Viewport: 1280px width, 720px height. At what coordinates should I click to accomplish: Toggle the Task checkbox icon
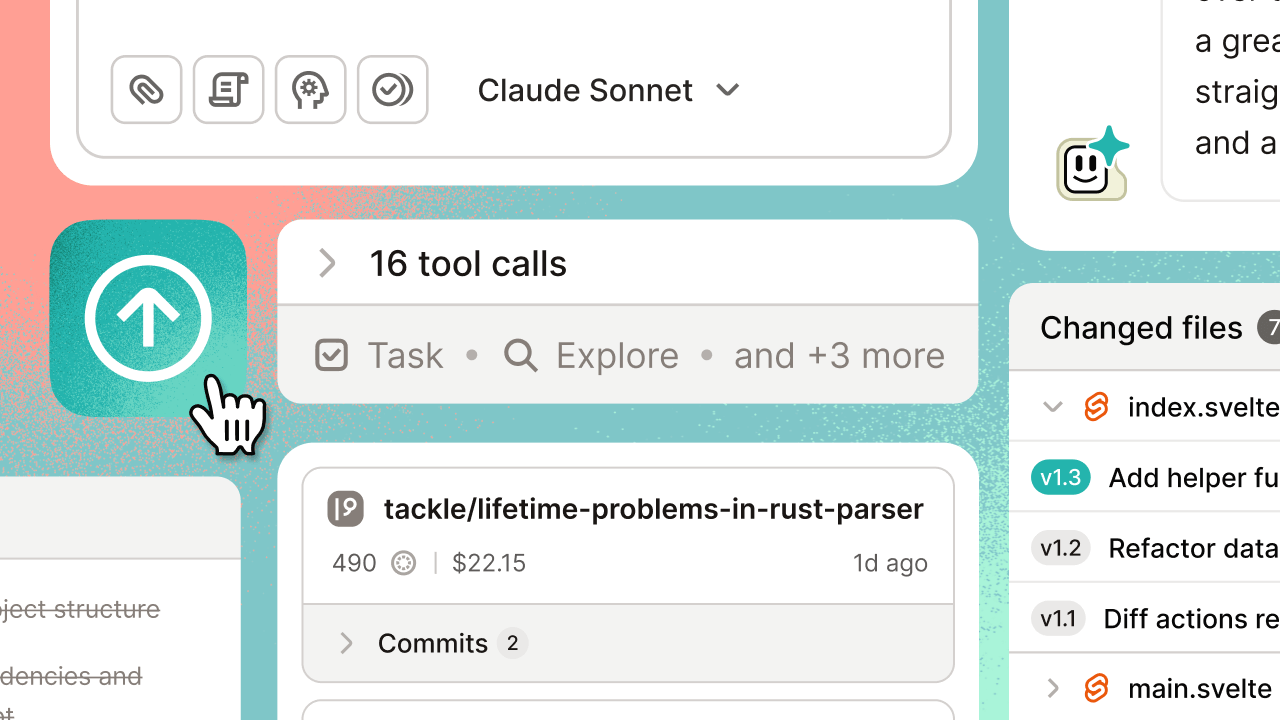331,355
